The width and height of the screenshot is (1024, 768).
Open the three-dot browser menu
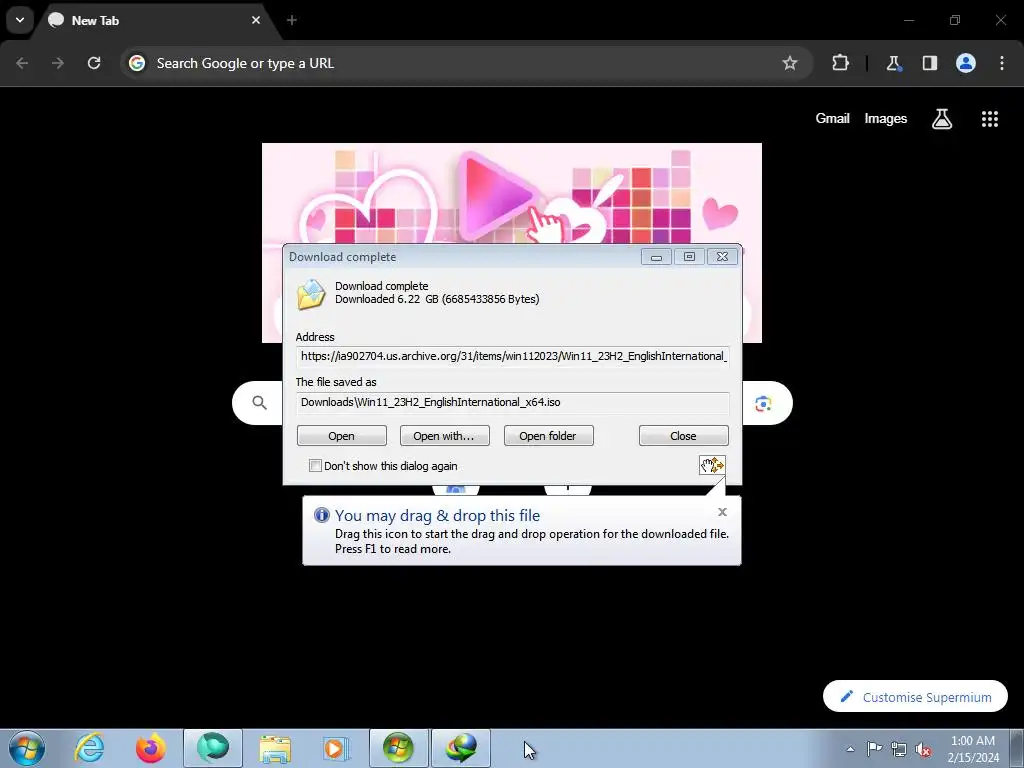click(1002, 63)
